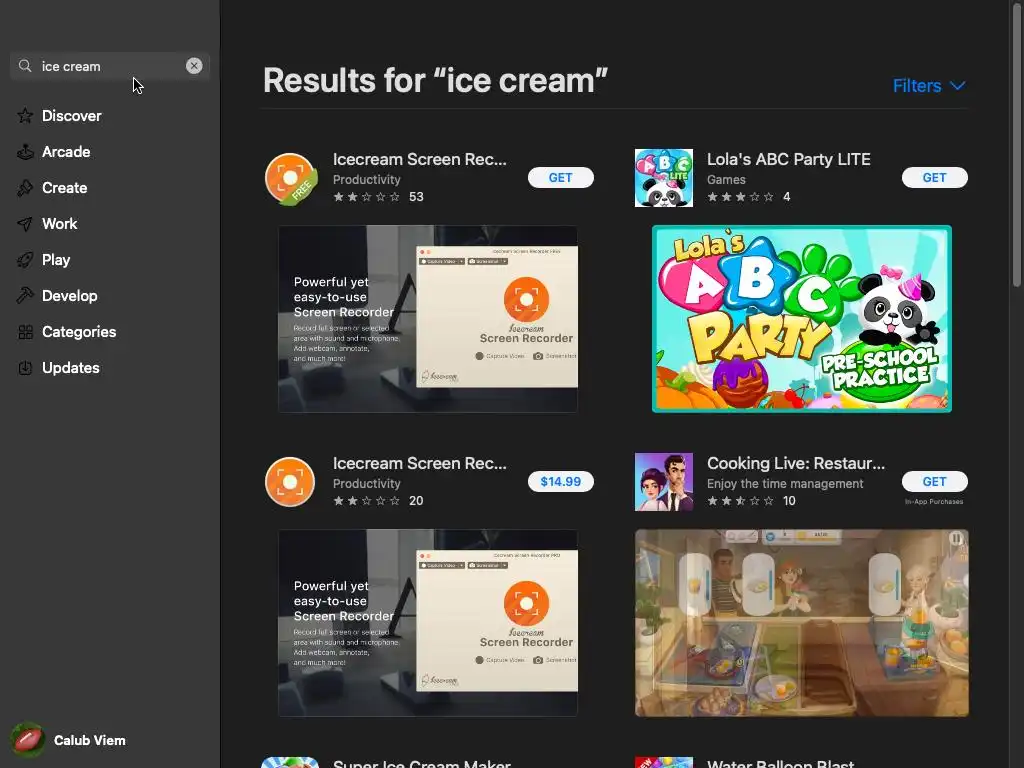Open the Cooking Live video preview
The image size is (1024, 768).
801,622
